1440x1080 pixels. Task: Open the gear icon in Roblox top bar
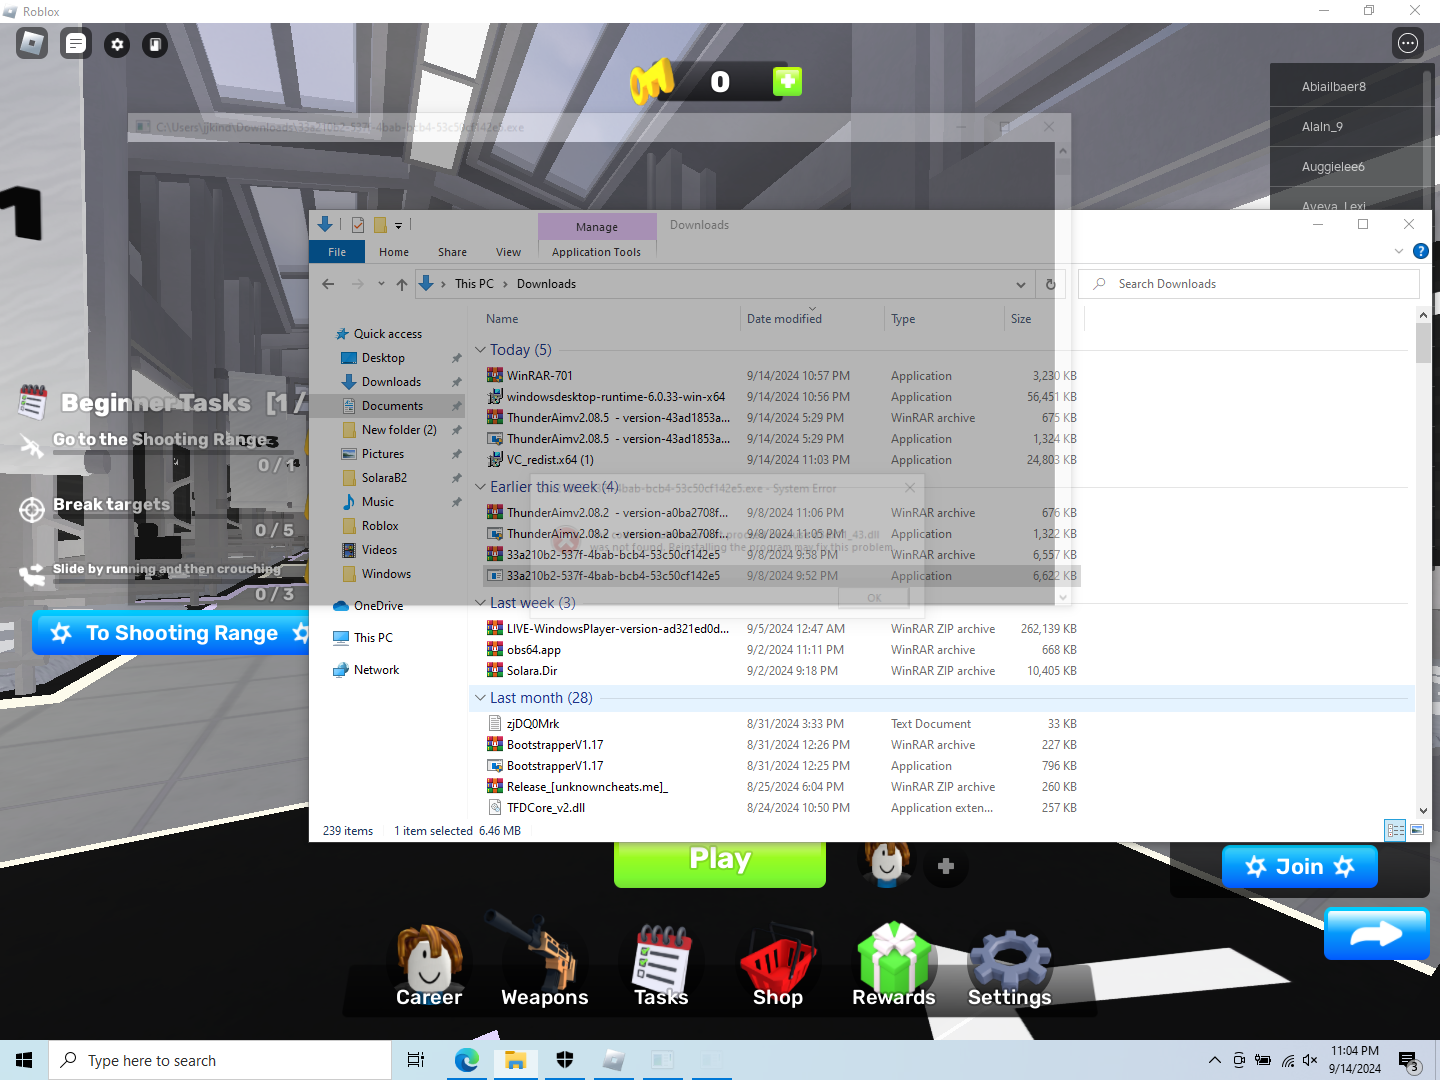pyautogui.click(x=117, y=44)
